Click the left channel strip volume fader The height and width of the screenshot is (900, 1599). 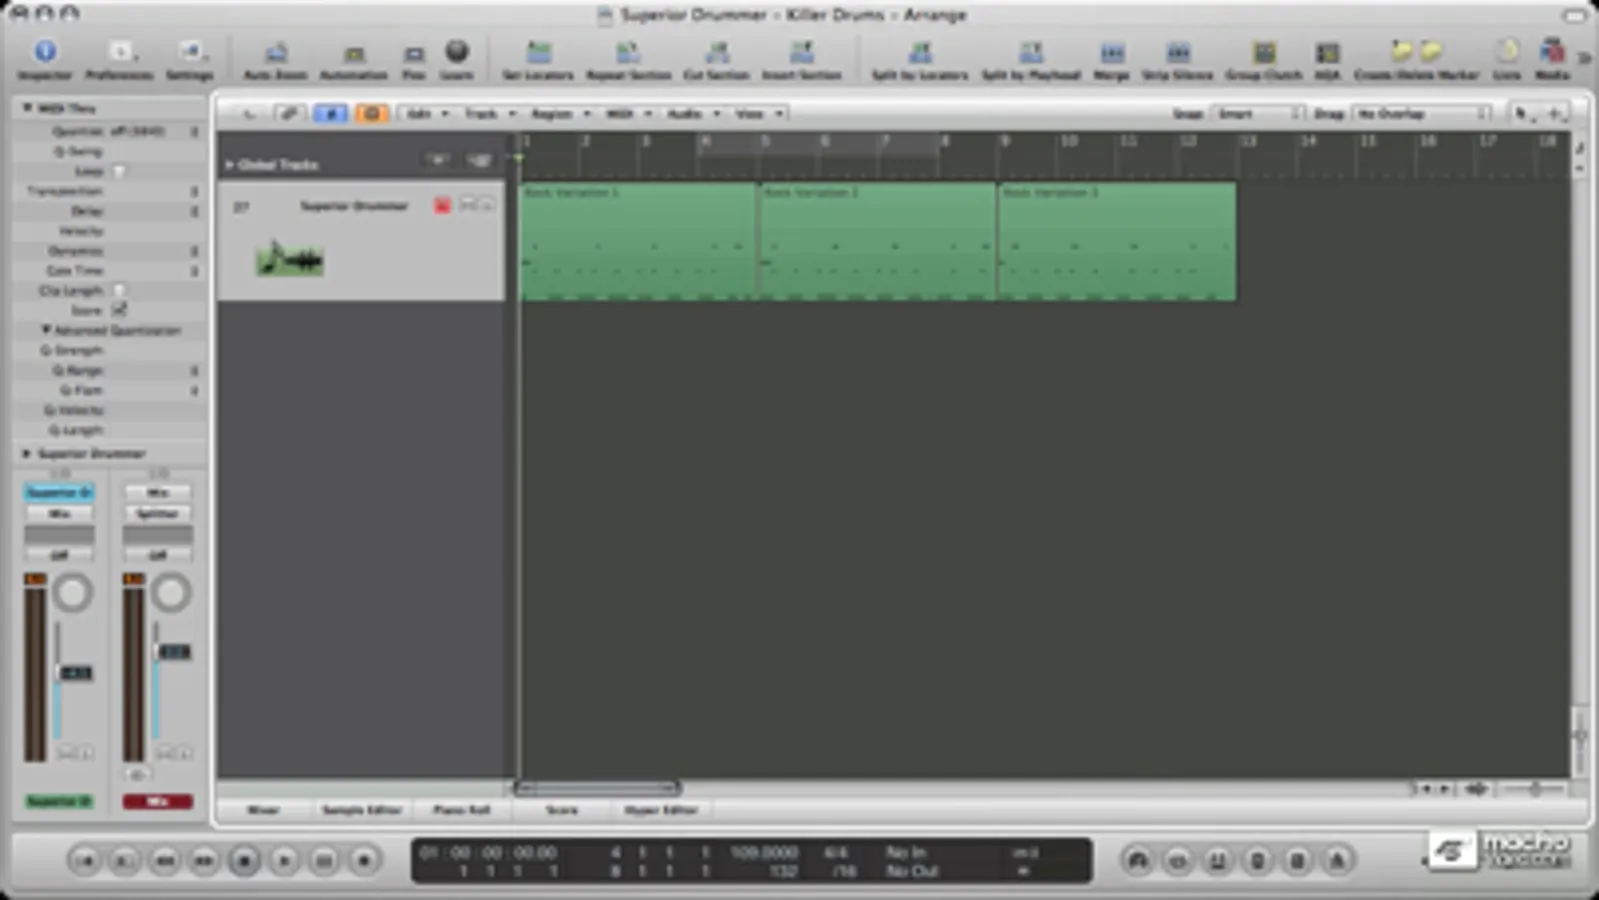tap(76, 673)
